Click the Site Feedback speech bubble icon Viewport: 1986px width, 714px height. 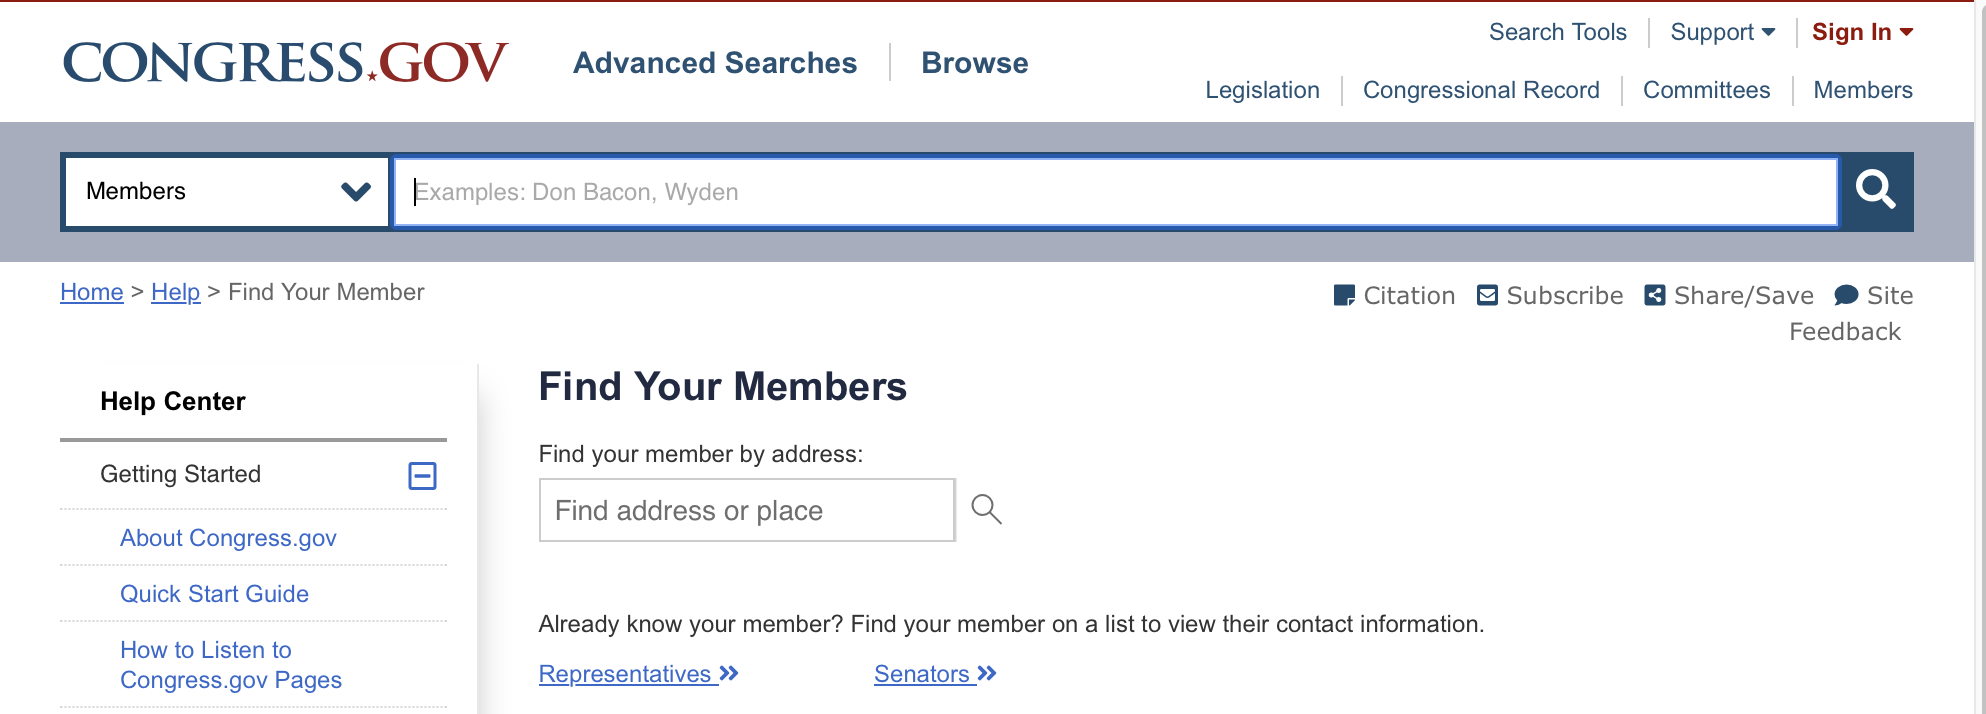pos(1846,295)
